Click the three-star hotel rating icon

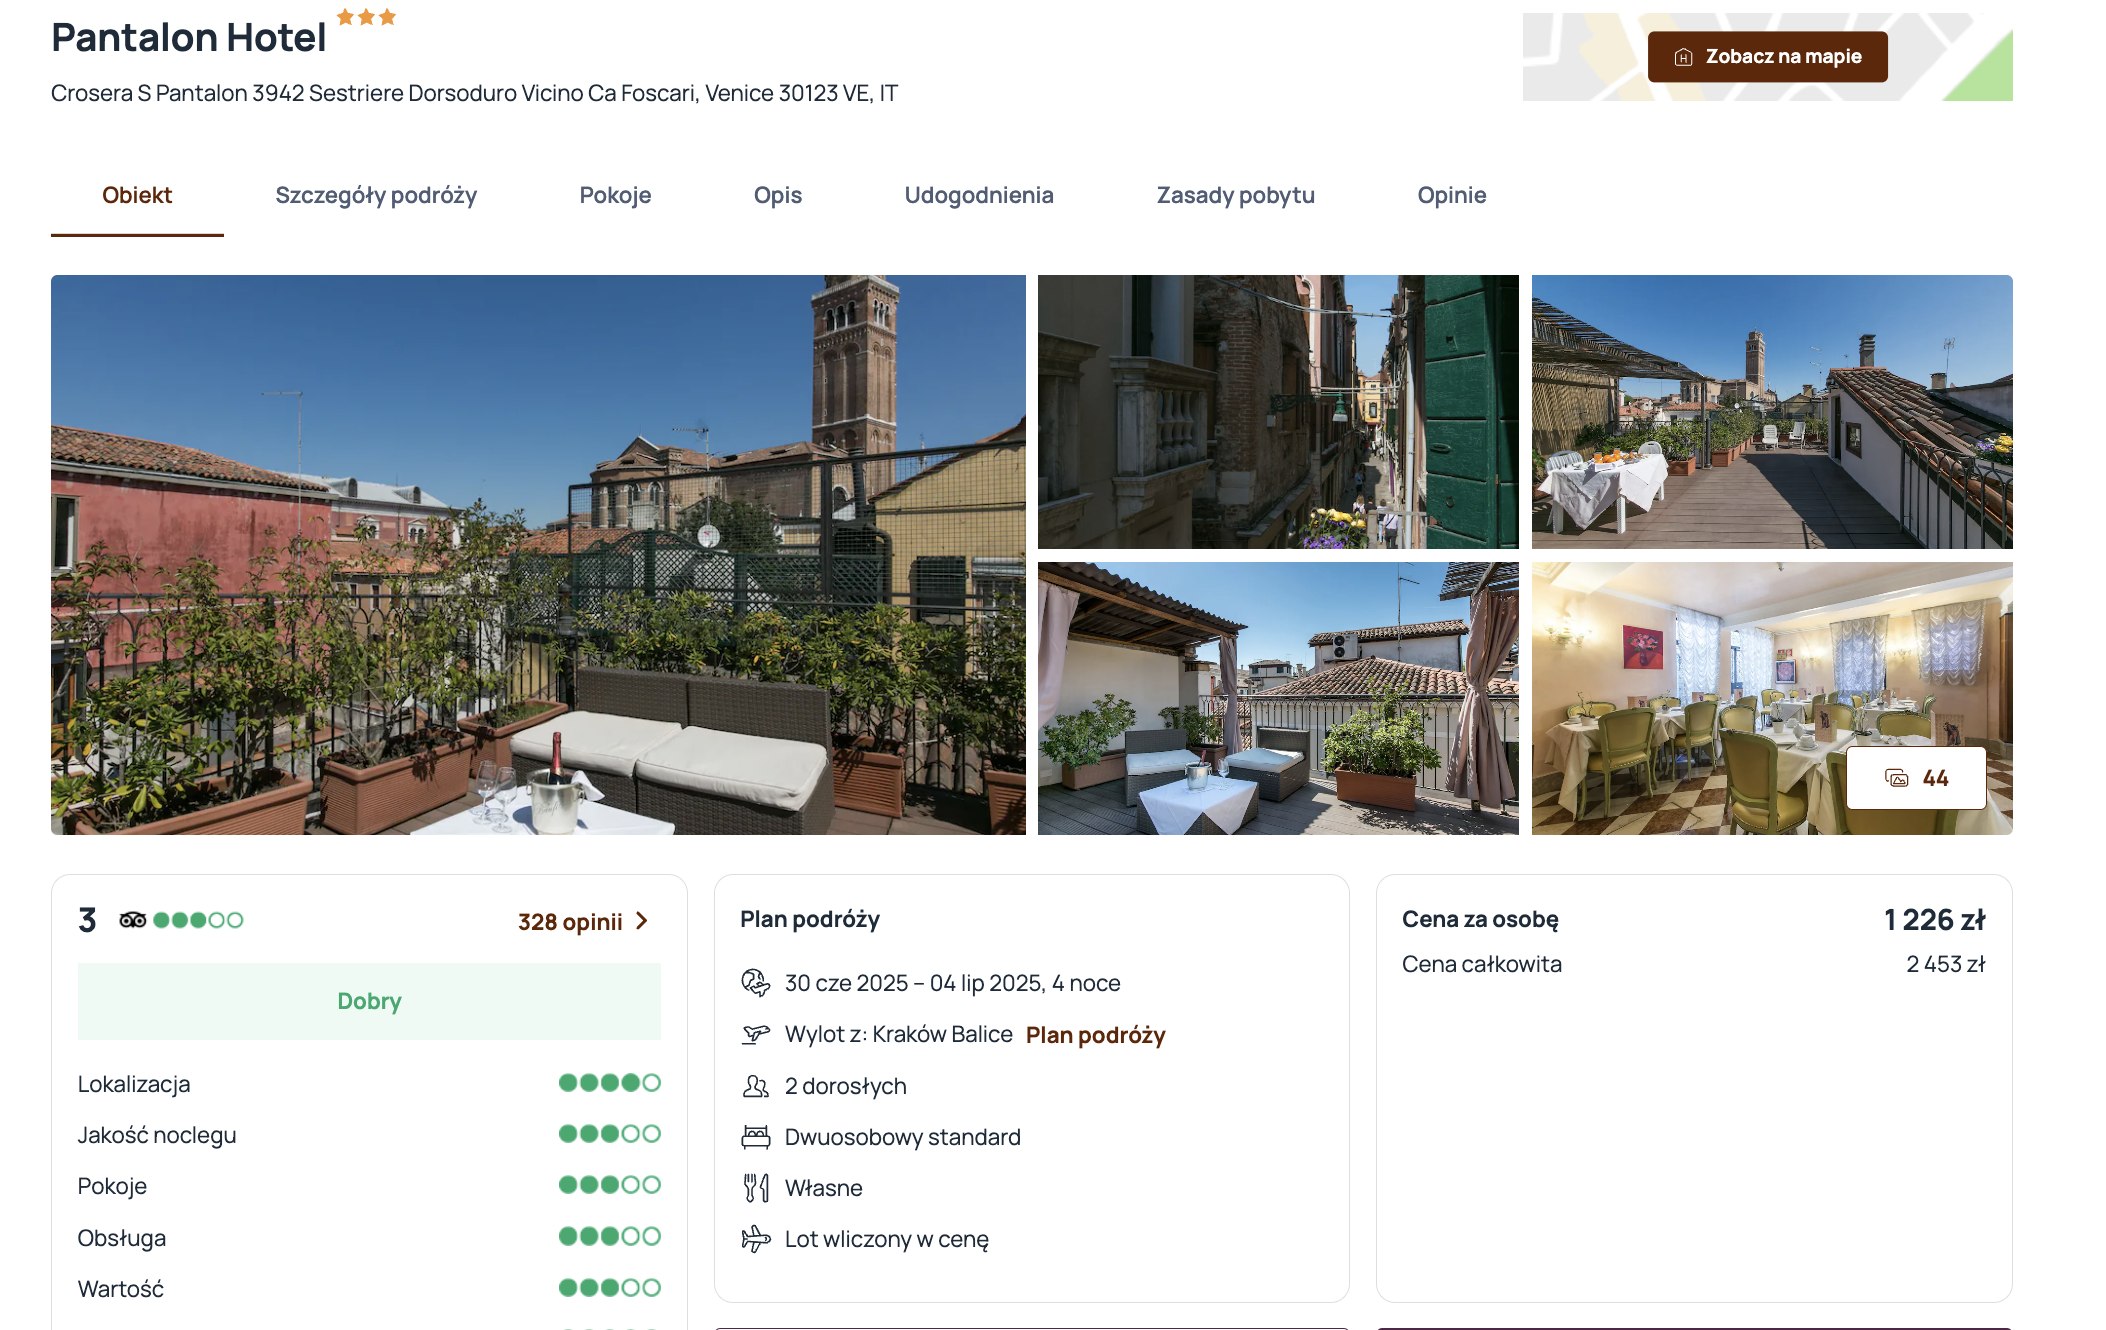coord(366,17)
